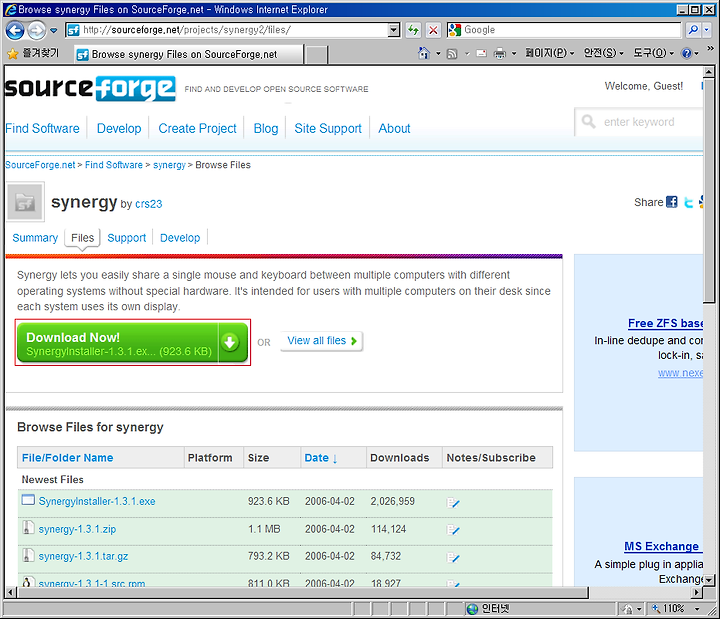The width and height of the screenshot is (720, 619).
Task: Expand the Print options dropdown arrow
Action: tap(514, 54)
